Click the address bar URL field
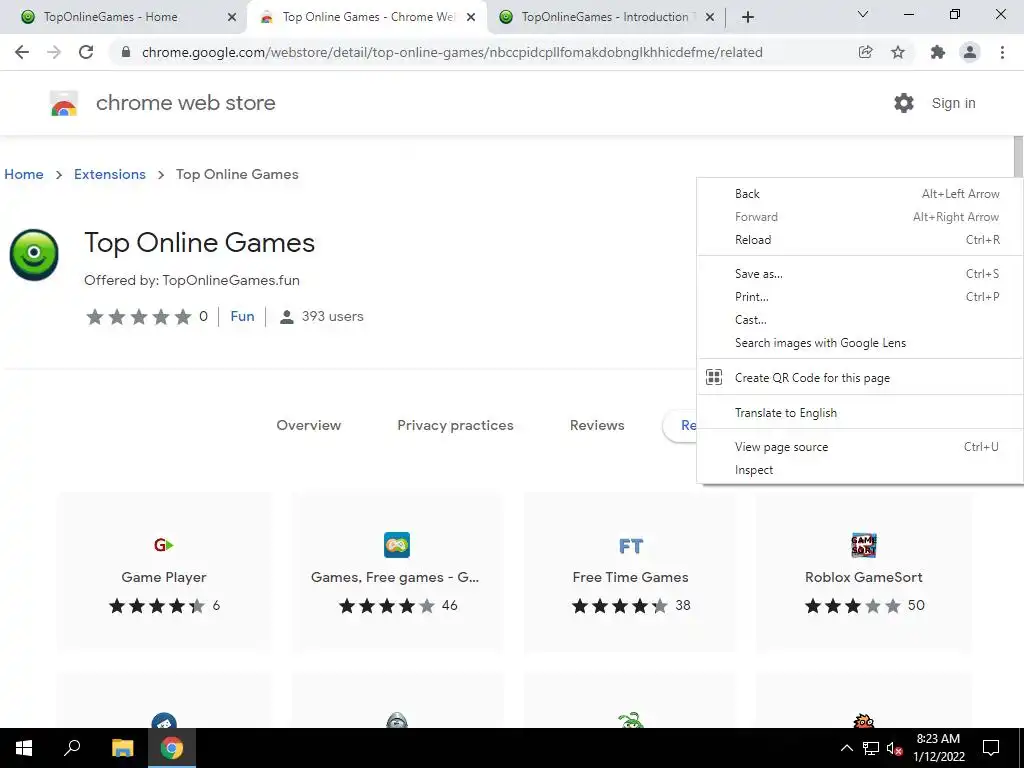Image resolution: width=1024 pixels, height=768 pixels. tap(452, 52)
